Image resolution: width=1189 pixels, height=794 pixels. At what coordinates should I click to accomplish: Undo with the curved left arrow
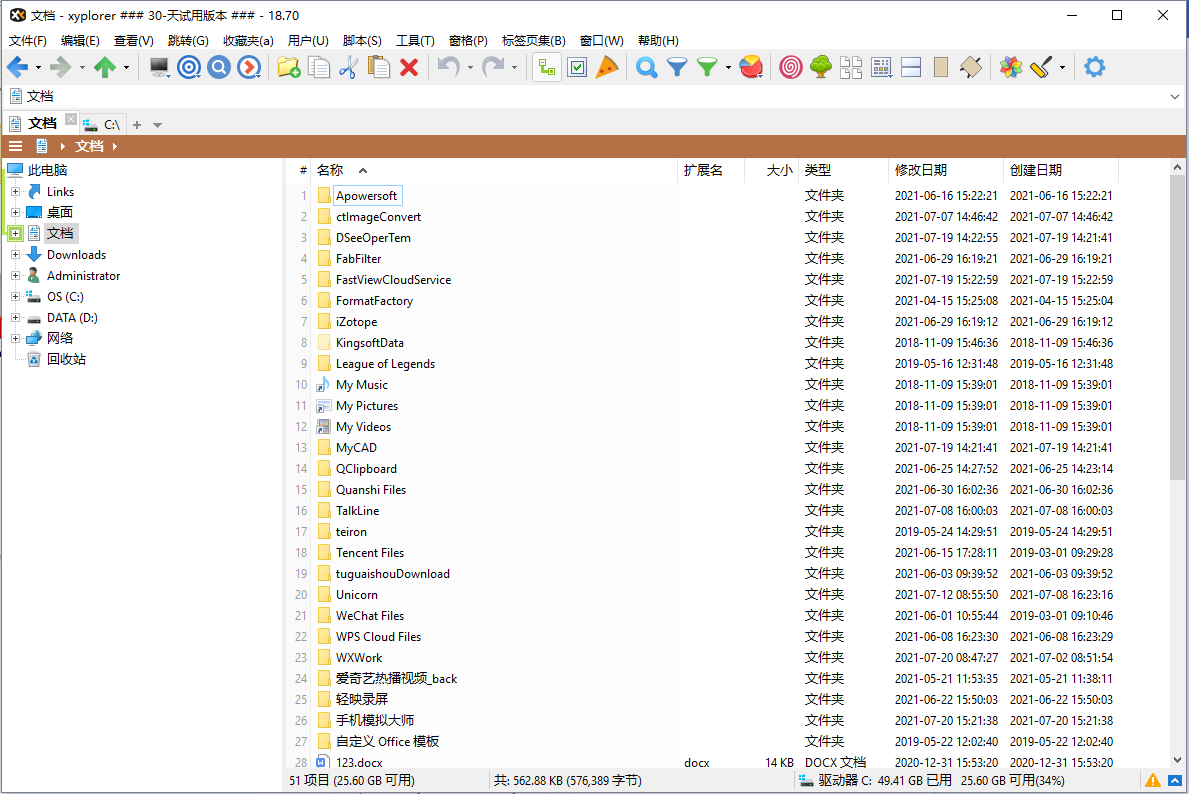point(449,67)
